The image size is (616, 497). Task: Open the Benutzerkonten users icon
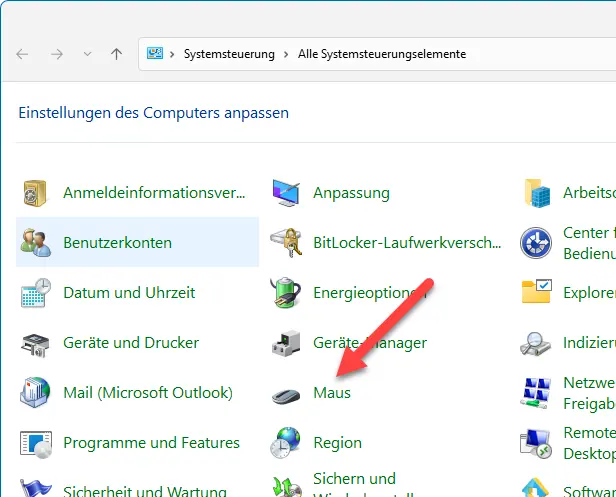click(36, 243)
